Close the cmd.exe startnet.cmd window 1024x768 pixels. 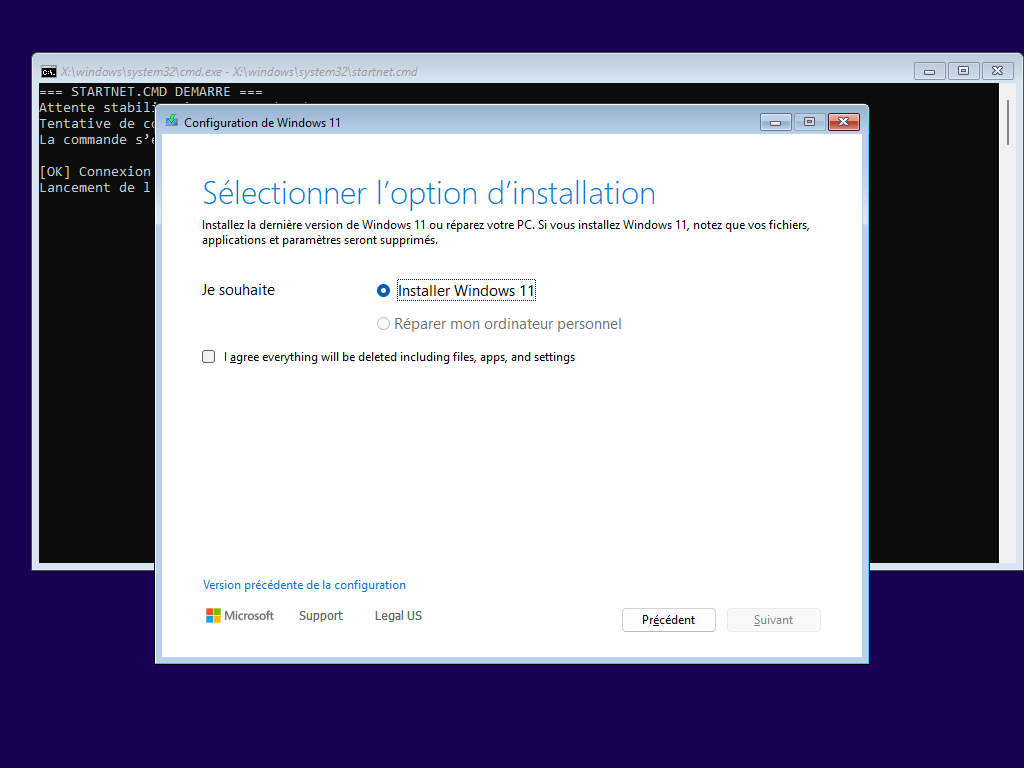click(997, 71)
